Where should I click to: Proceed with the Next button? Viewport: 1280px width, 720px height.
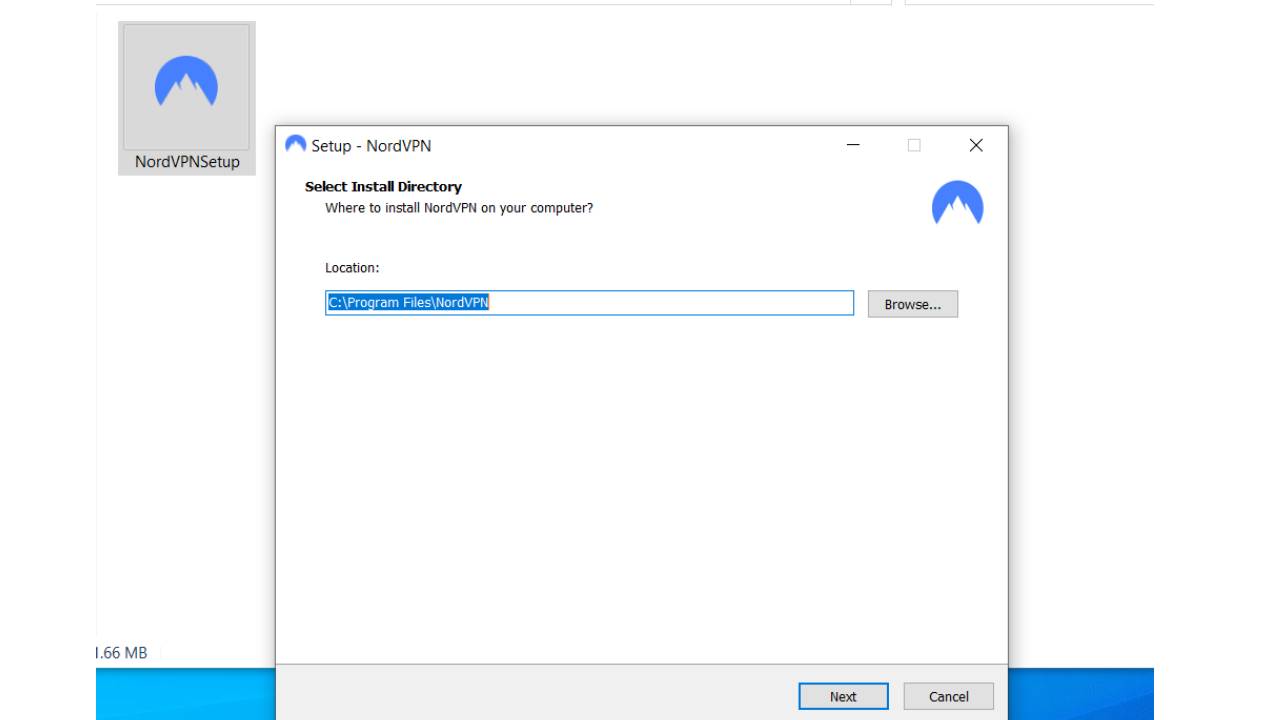843,696
